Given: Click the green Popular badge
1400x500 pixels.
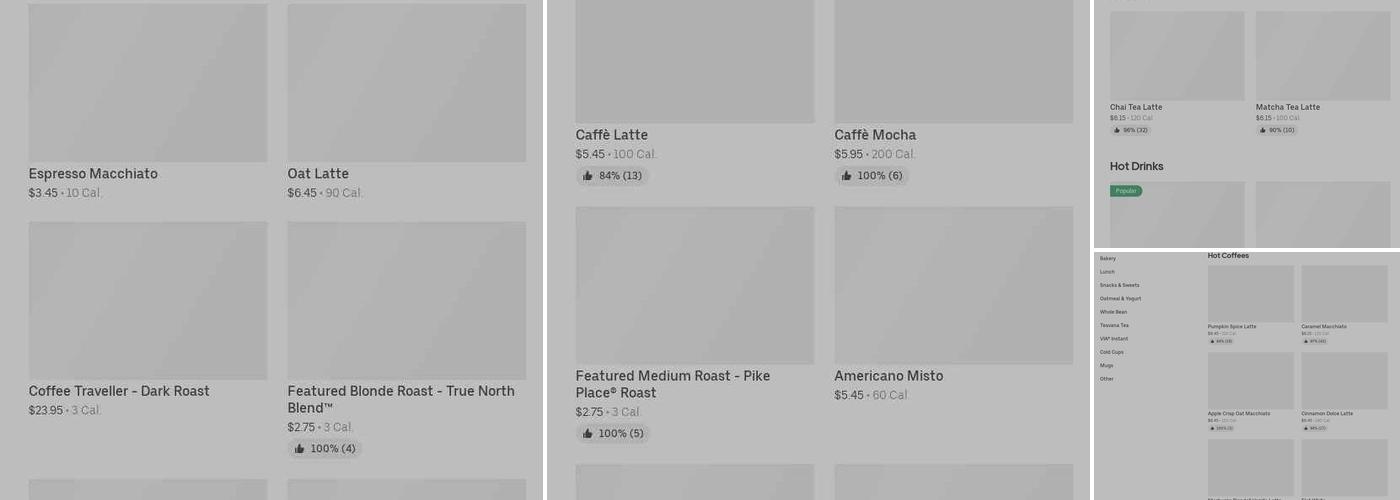Looking at the screenshot, I should (x=1126, y=191).
